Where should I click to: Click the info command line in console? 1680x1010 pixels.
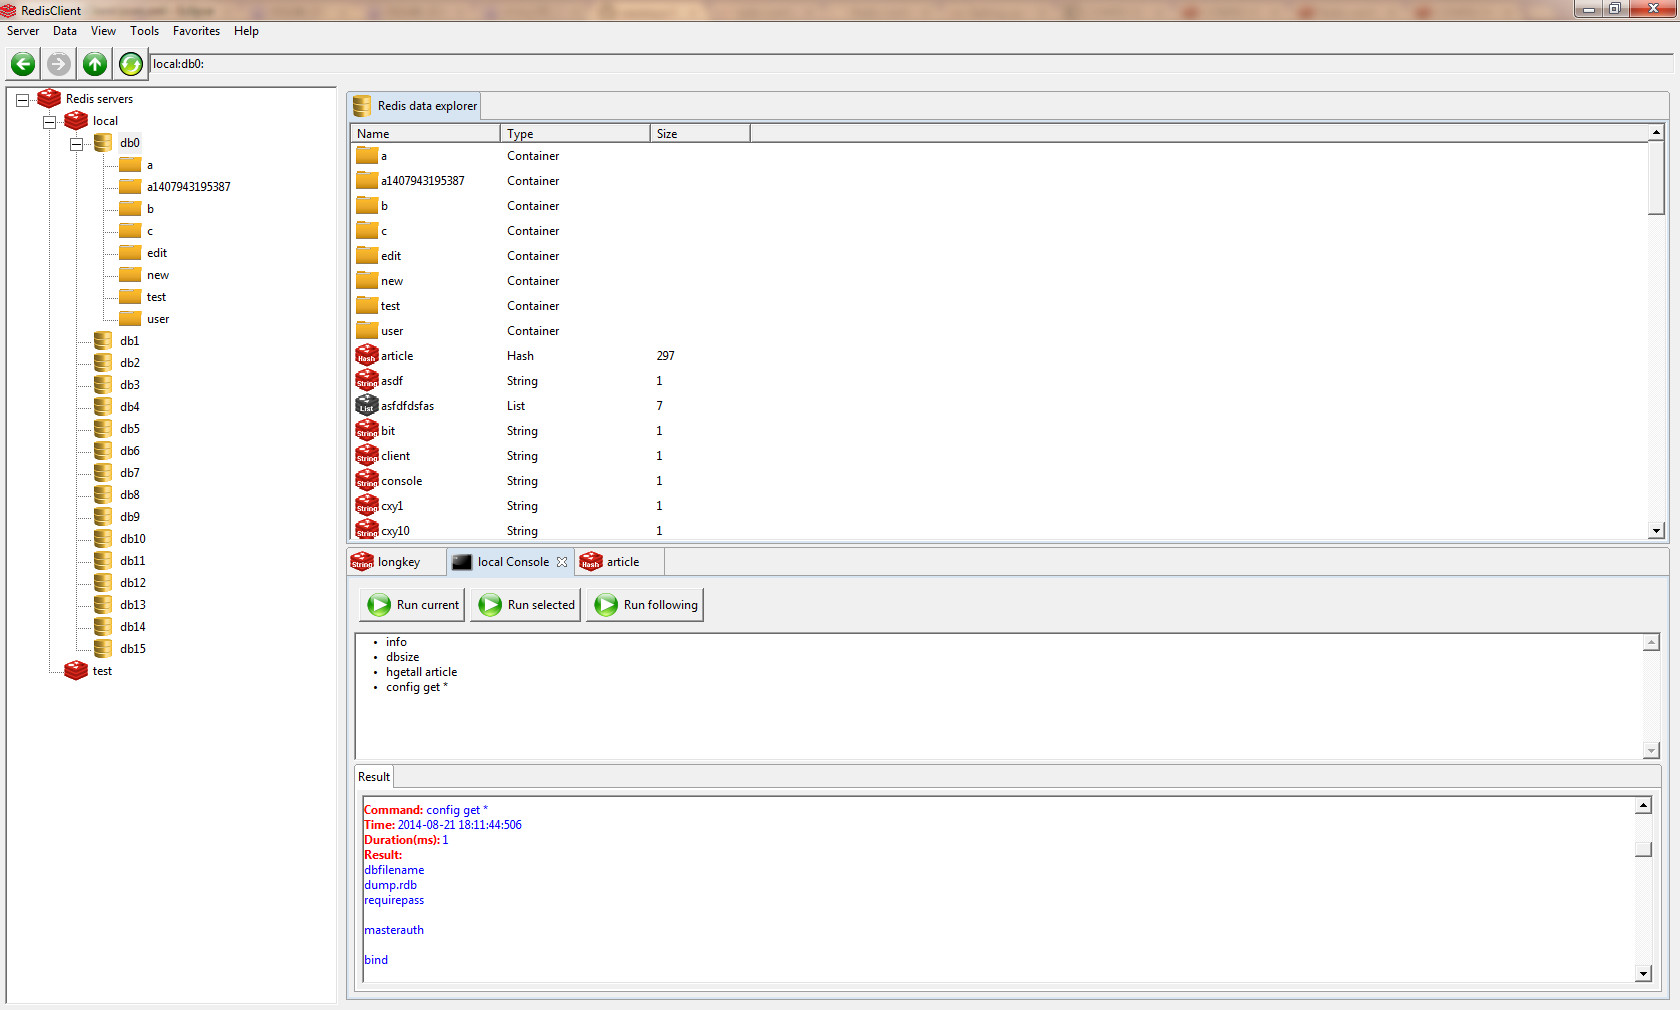coord(396,642)
